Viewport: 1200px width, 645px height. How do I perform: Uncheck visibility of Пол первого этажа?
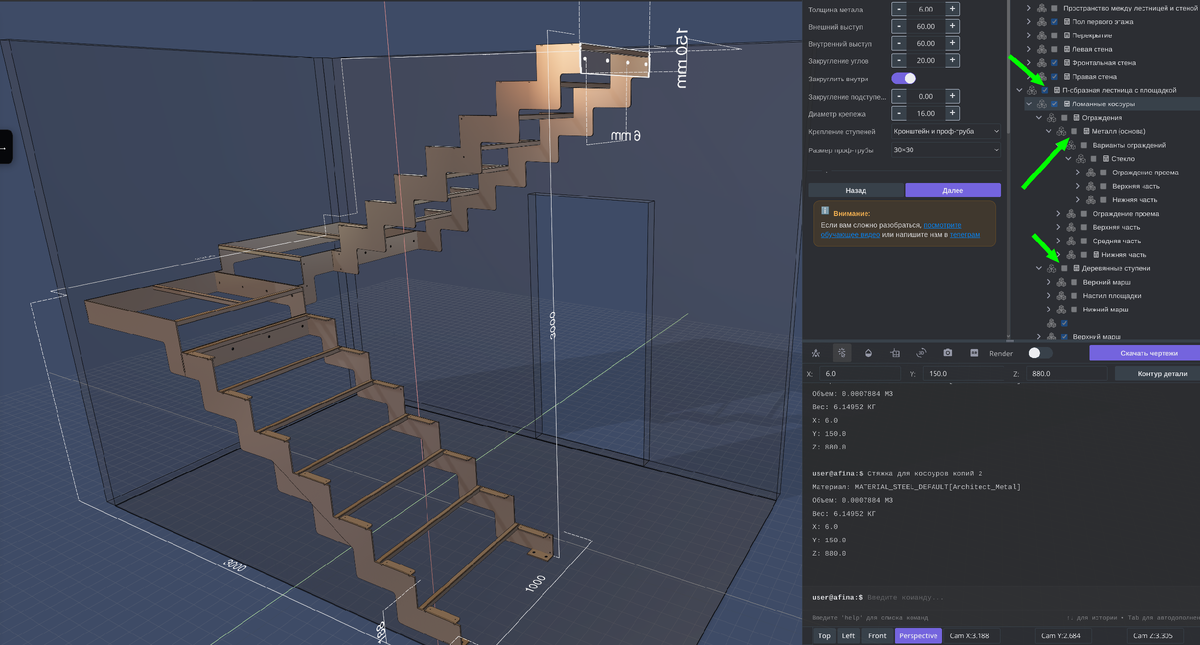click(x=1054, y=21)
